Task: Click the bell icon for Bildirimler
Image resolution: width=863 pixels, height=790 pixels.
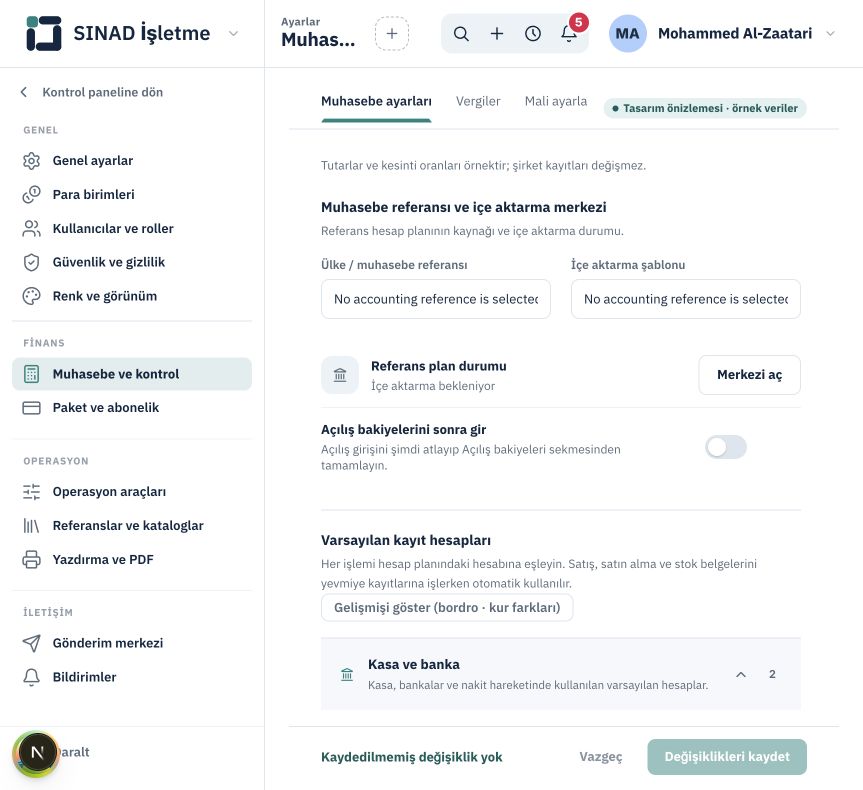Action: pos(31,677)
